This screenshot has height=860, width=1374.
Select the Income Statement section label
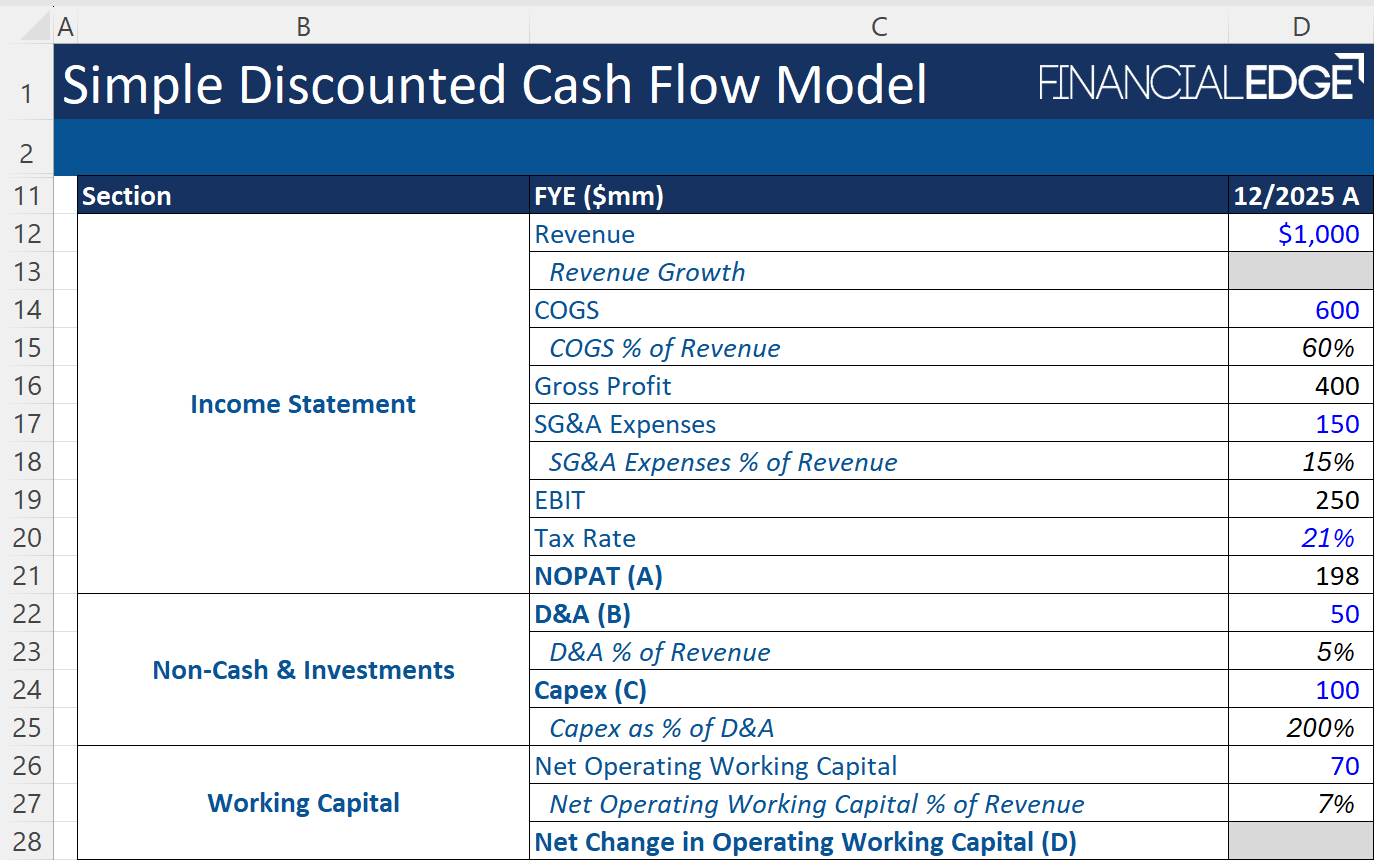[x=303, y=404]
